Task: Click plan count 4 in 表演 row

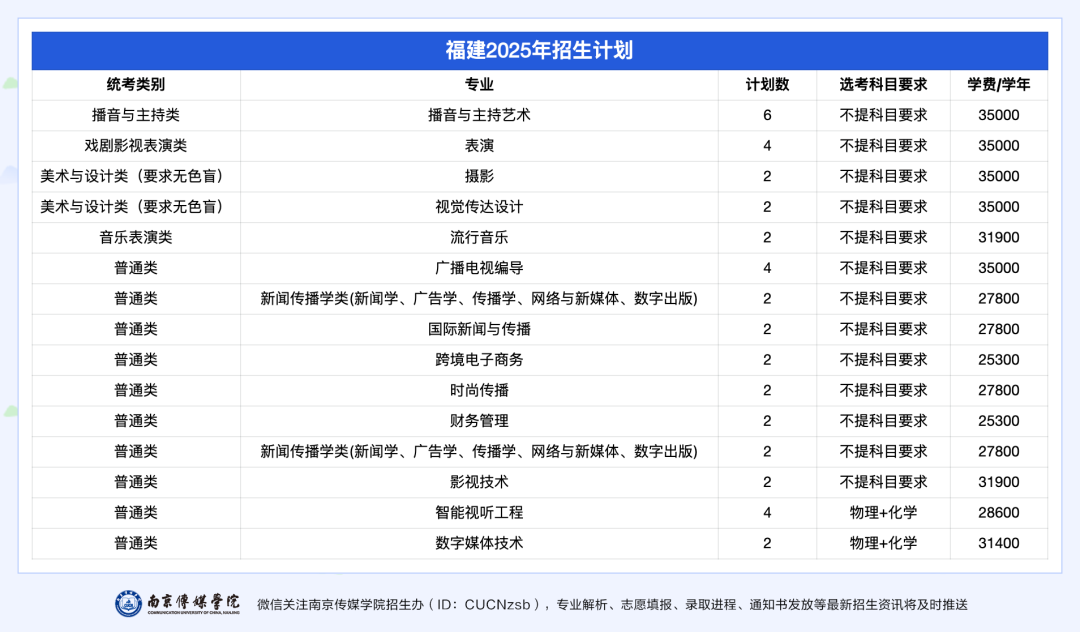Action: tap(767, 145)
